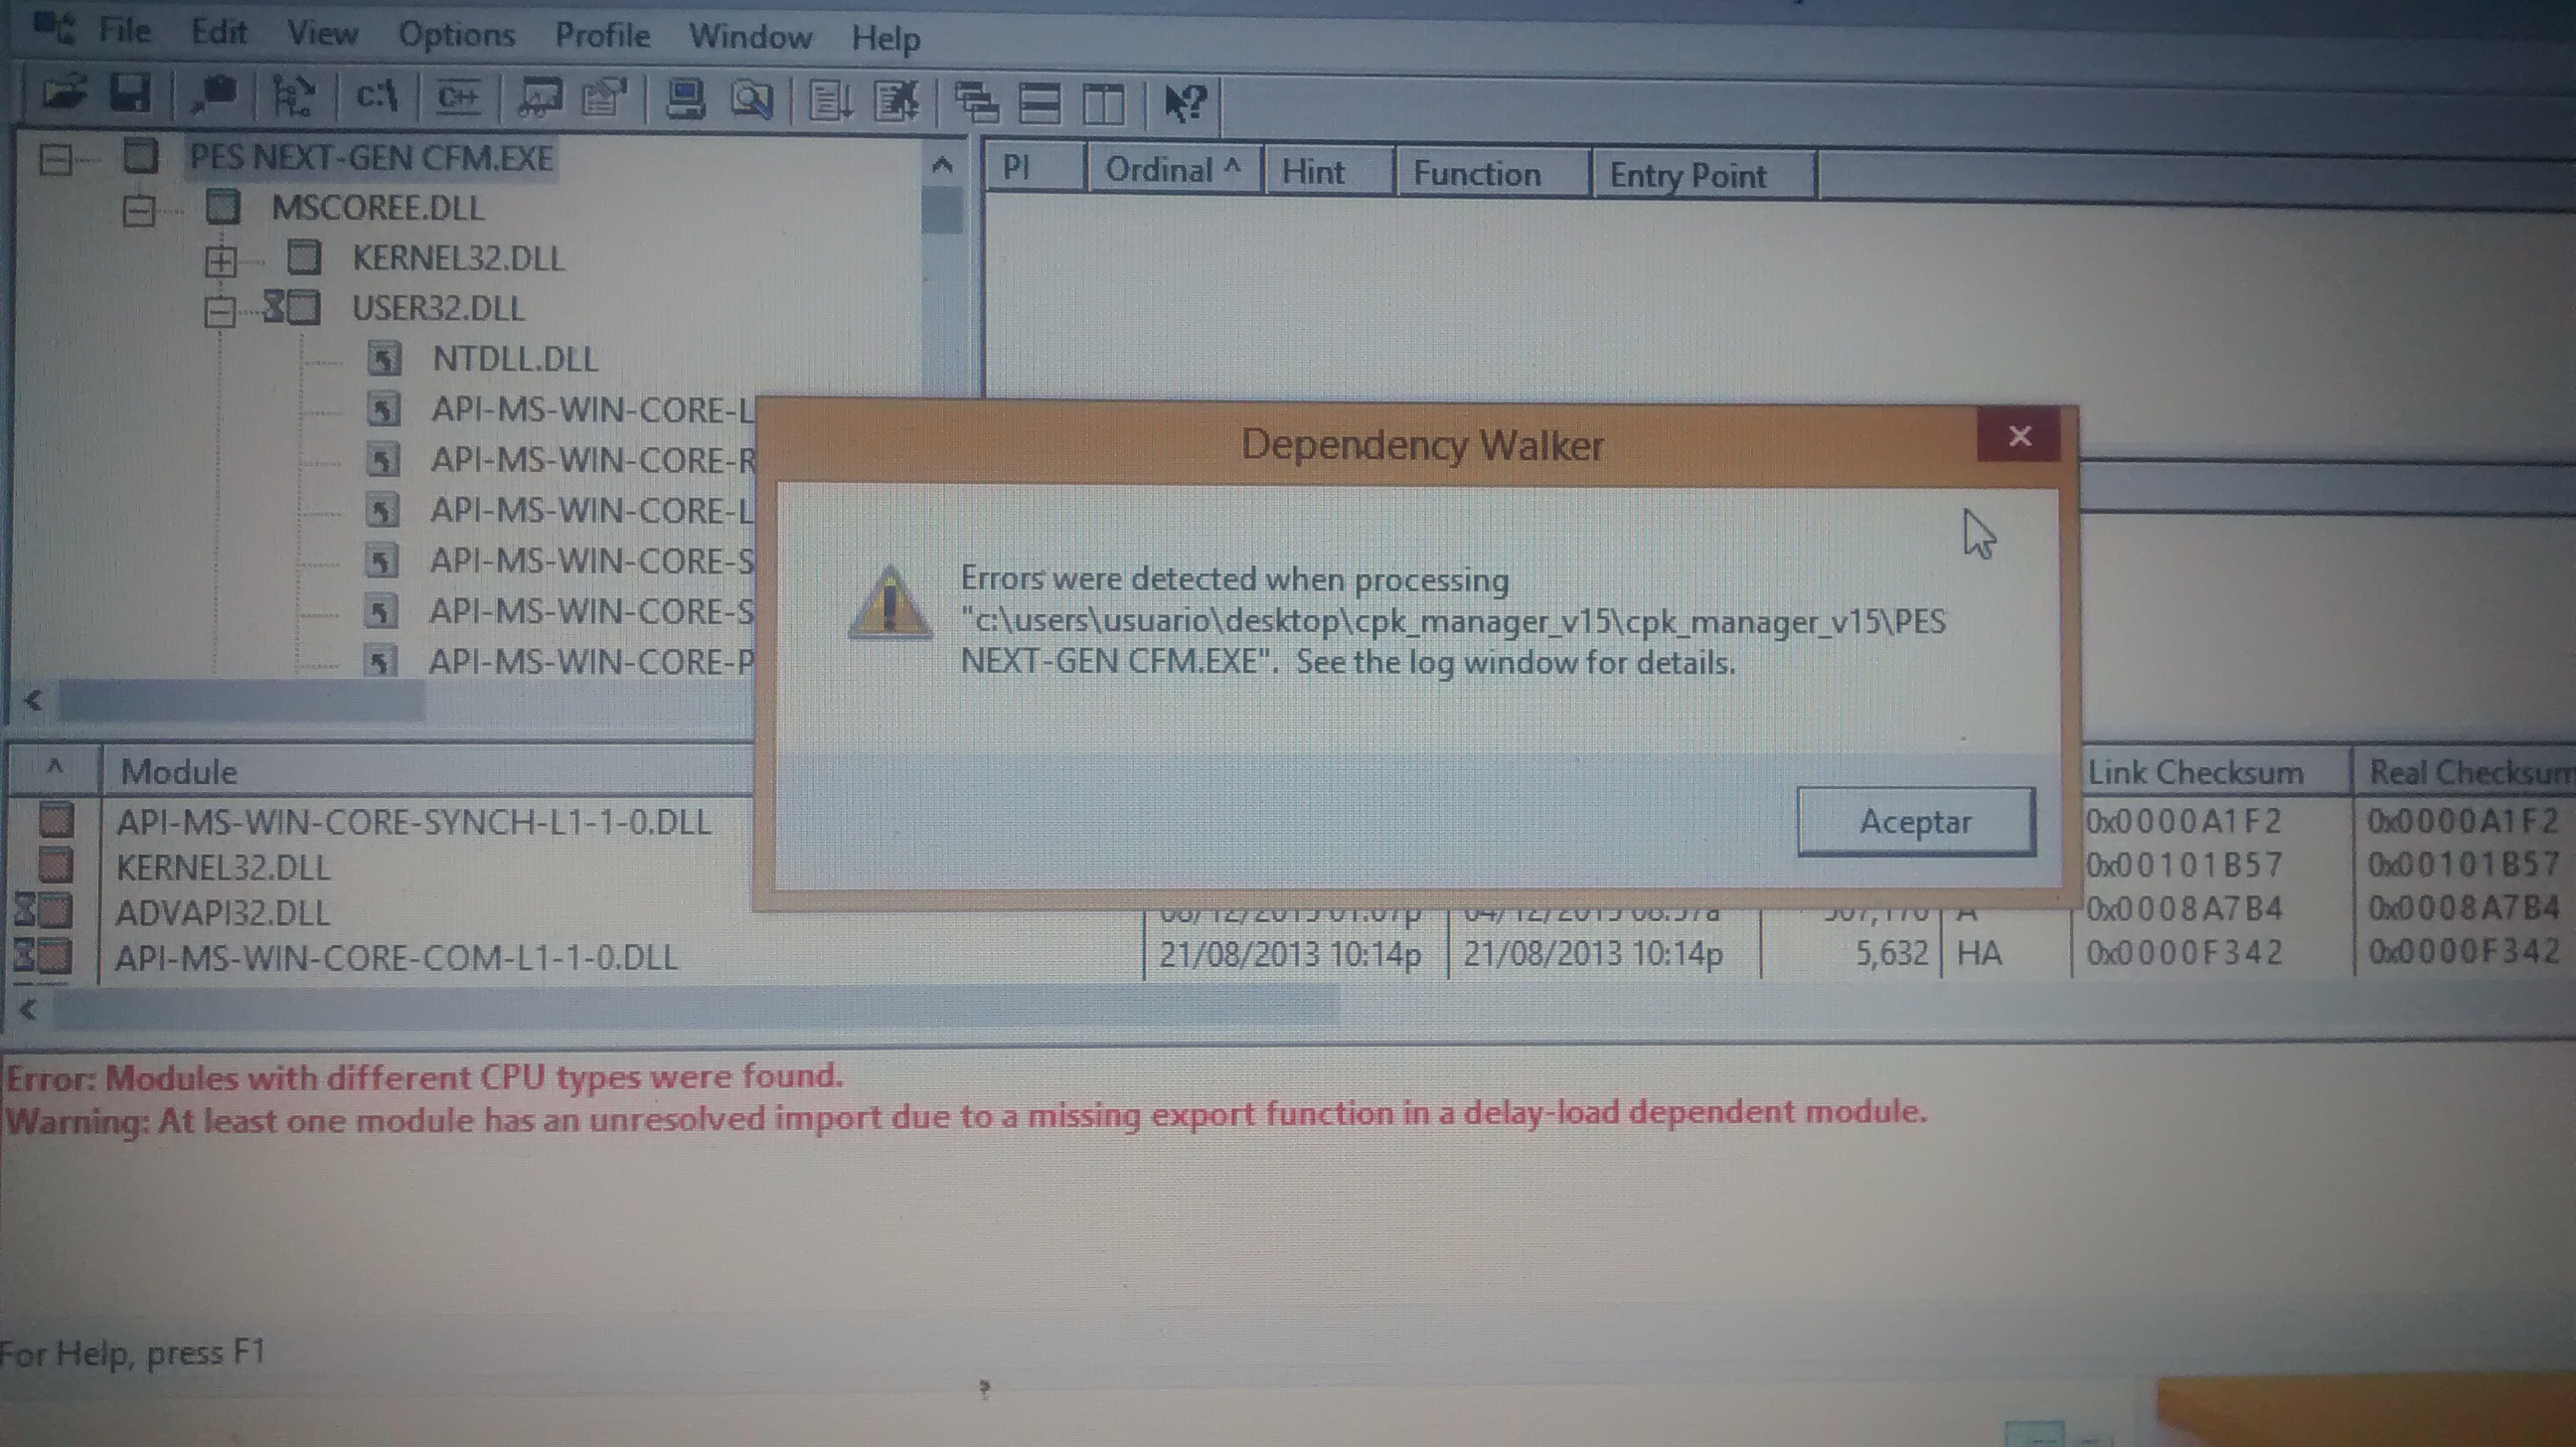Select USER32.DLL in the dependency tree

click(438, 308)
